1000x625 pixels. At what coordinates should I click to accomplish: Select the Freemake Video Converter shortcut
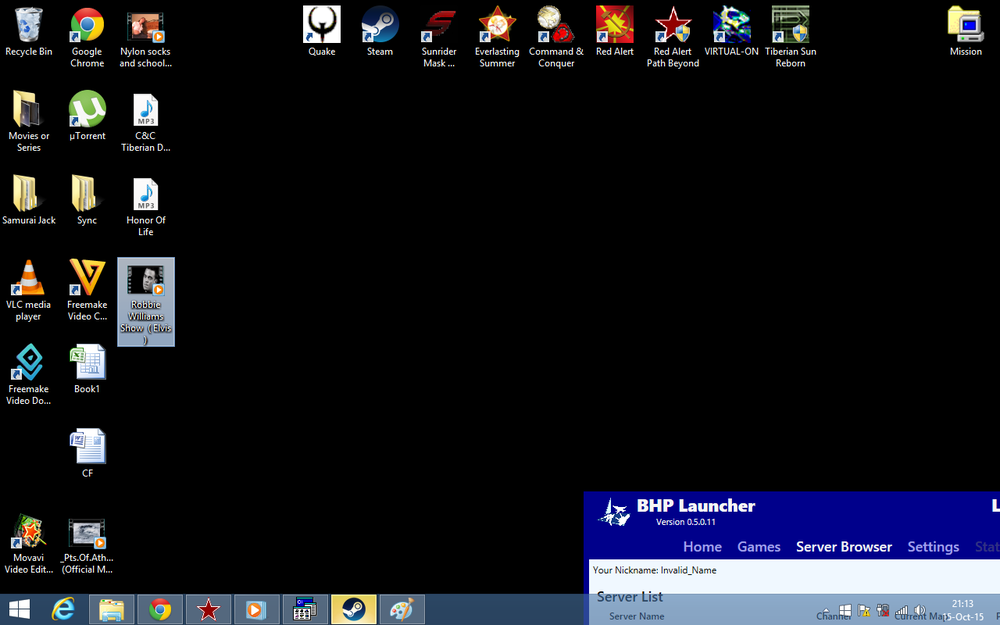[87, 290]
